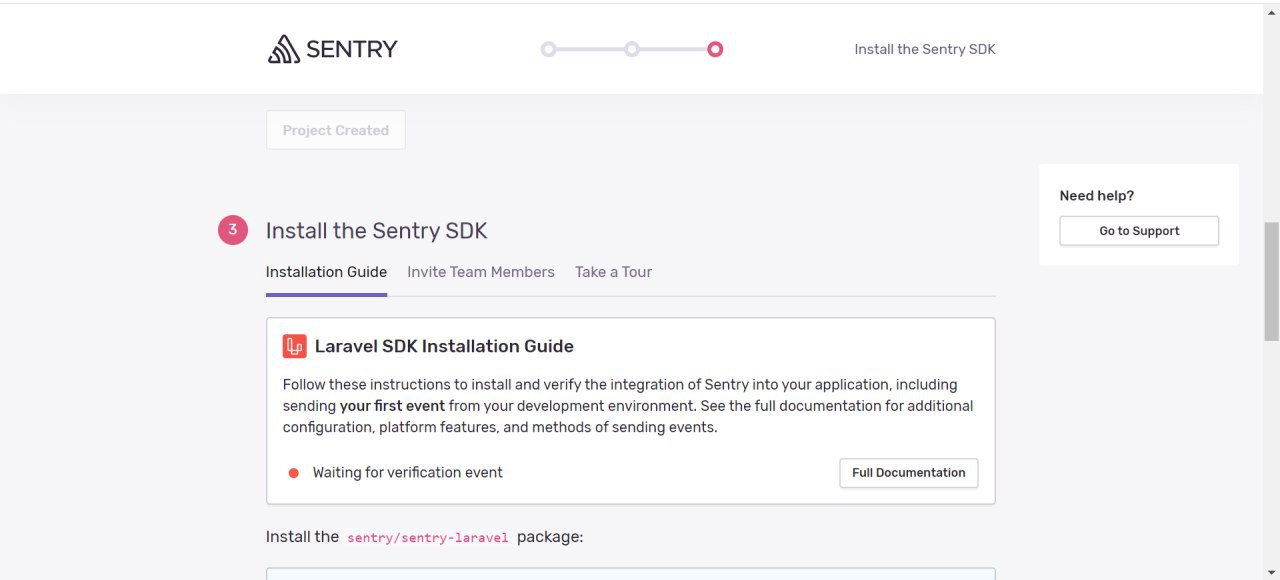1280x580 pixels.
Task: Click the pink step 3 number badge
Action: [x=233, y=230]
